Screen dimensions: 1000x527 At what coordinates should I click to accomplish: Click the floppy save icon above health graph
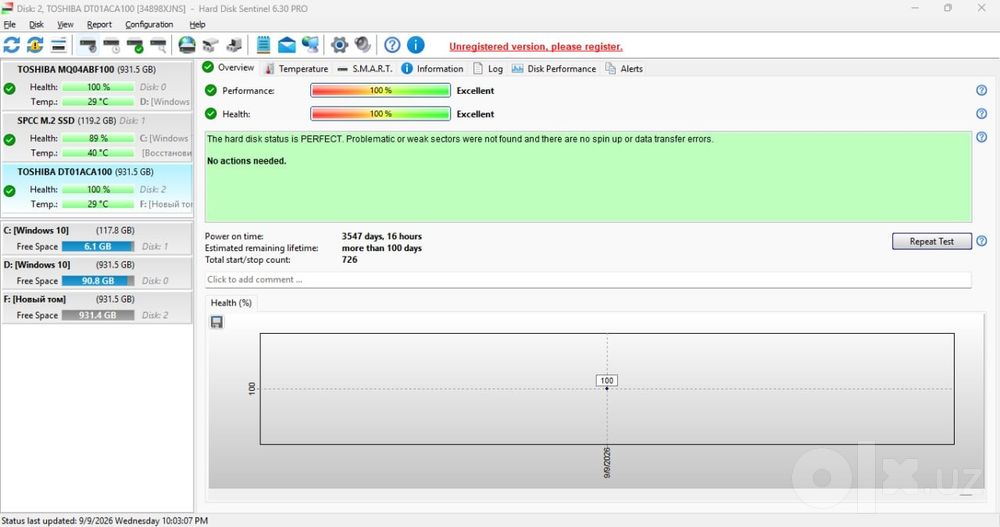pyautogui.click(x=217, y=322)
